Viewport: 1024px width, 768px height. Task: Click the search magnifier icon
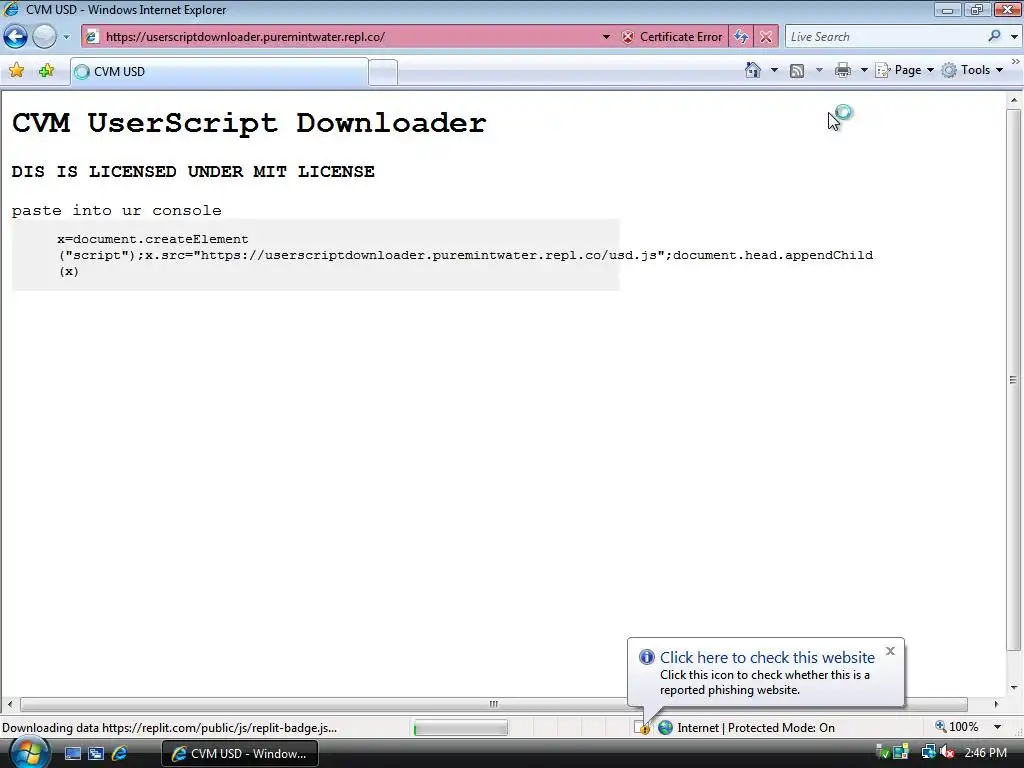[x=994, y=37]
